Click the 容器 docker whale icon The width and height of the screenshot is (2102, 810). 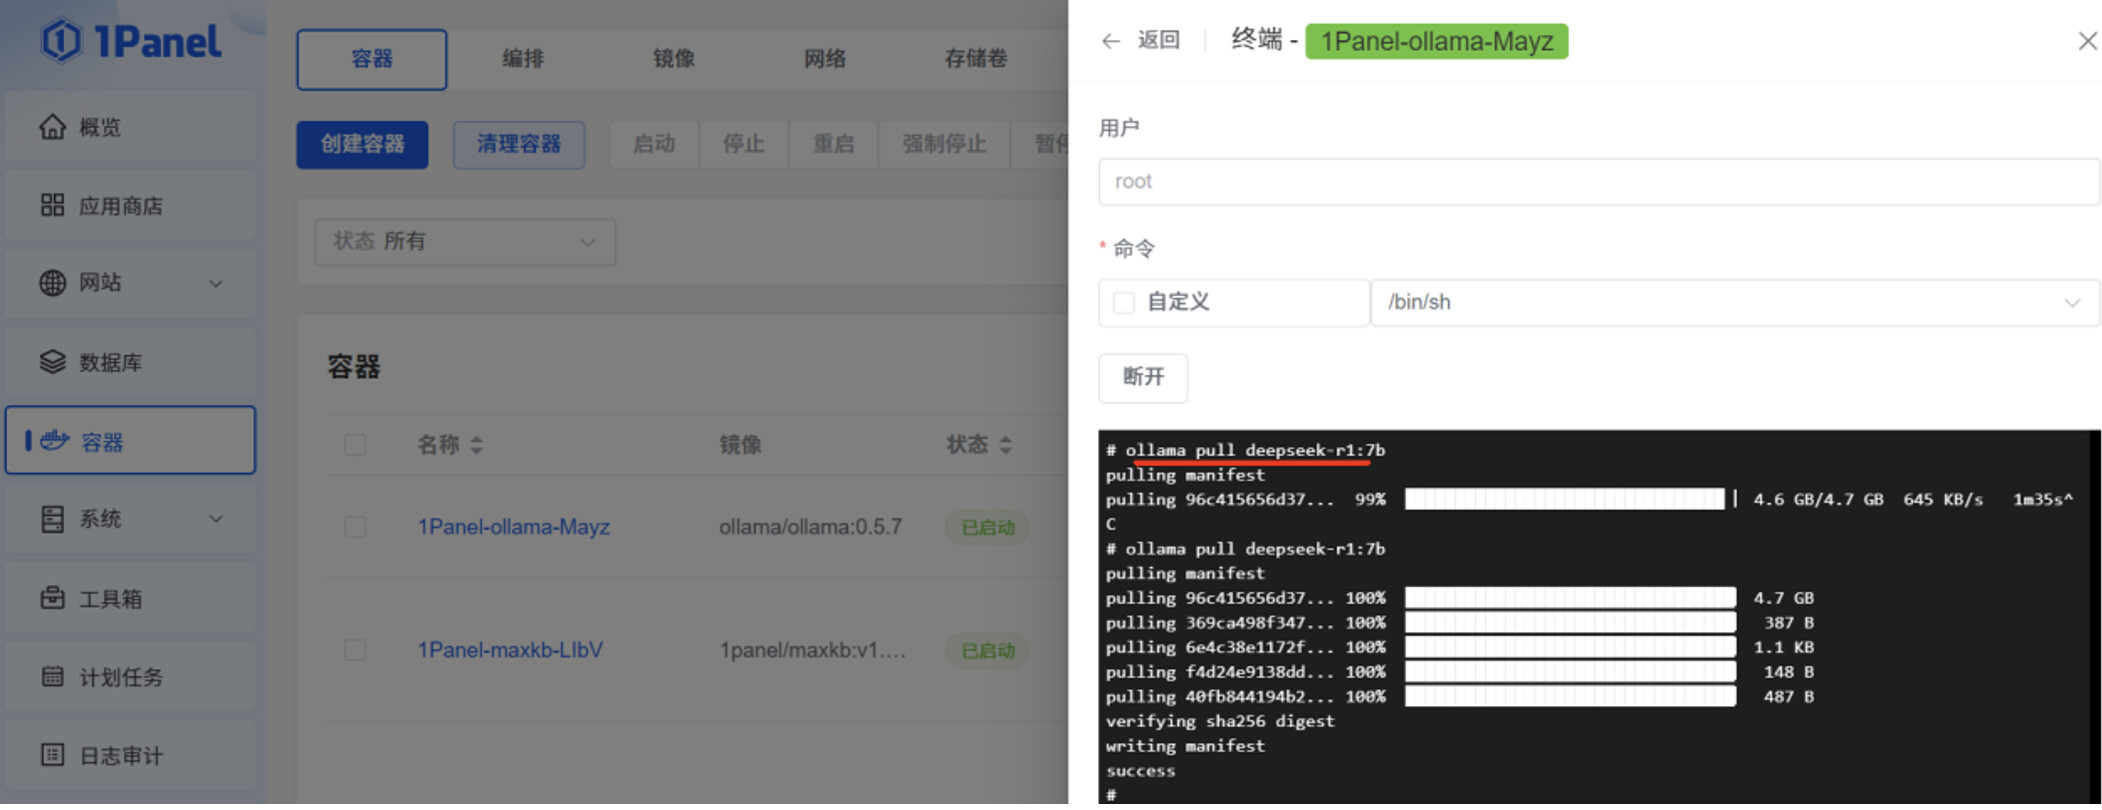[54, 440]
